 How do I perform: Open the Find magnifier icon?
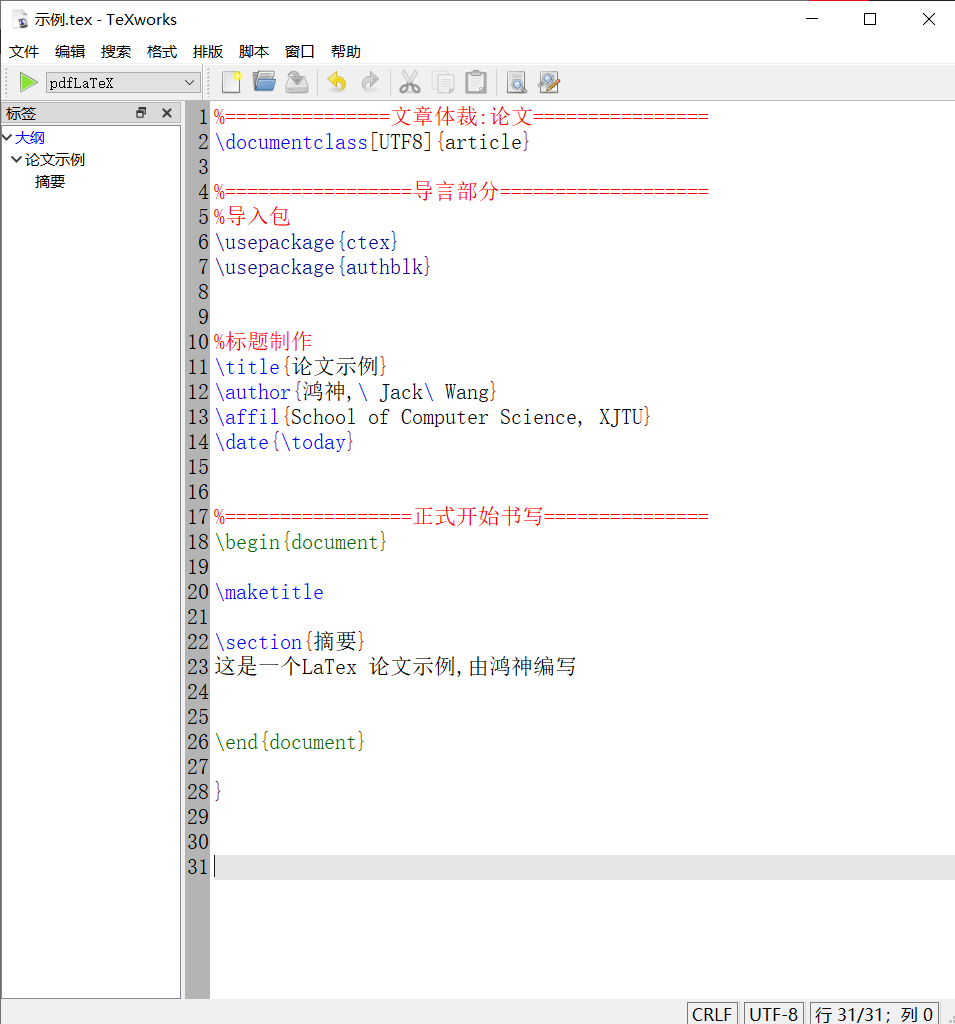[x=517, y=82]
